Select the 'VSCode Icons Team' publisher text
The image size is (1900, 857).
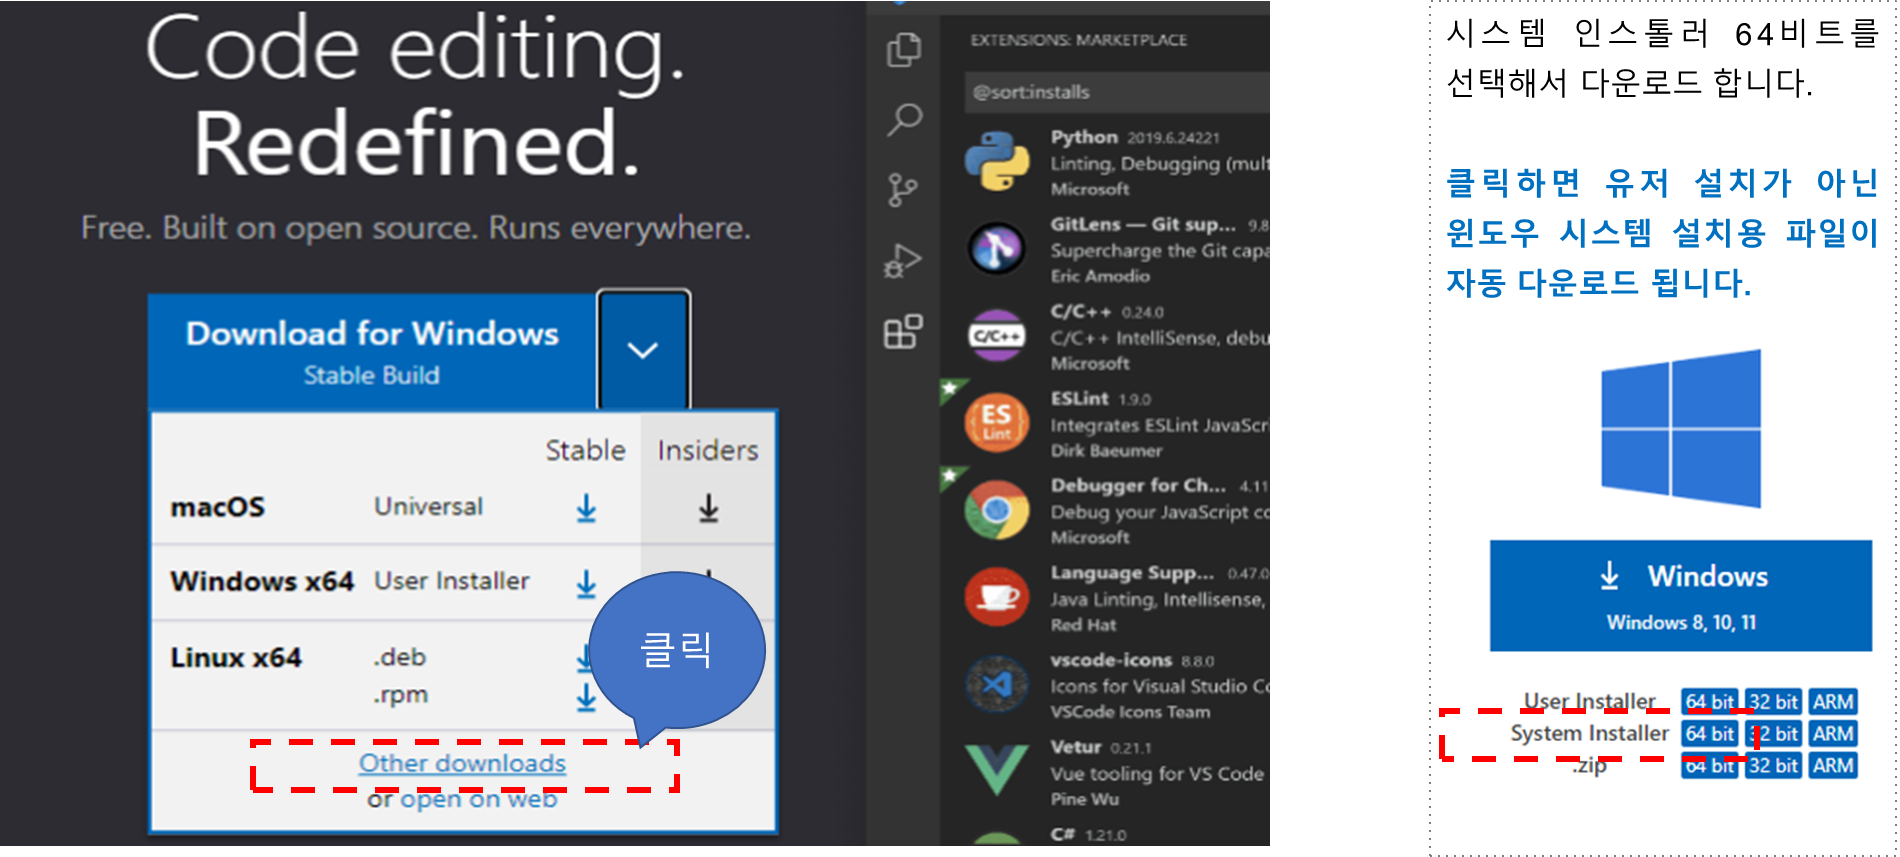pos(1130,712)
